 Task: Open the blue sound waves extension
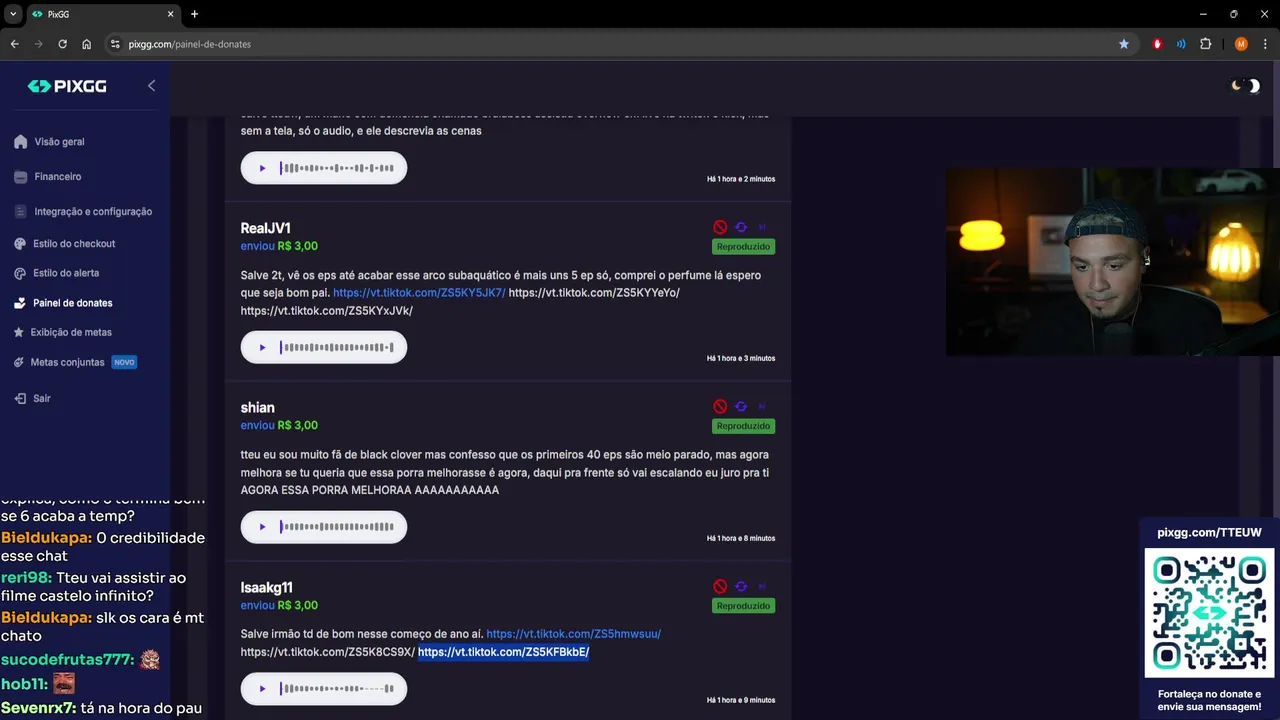tap(1181, 44)
